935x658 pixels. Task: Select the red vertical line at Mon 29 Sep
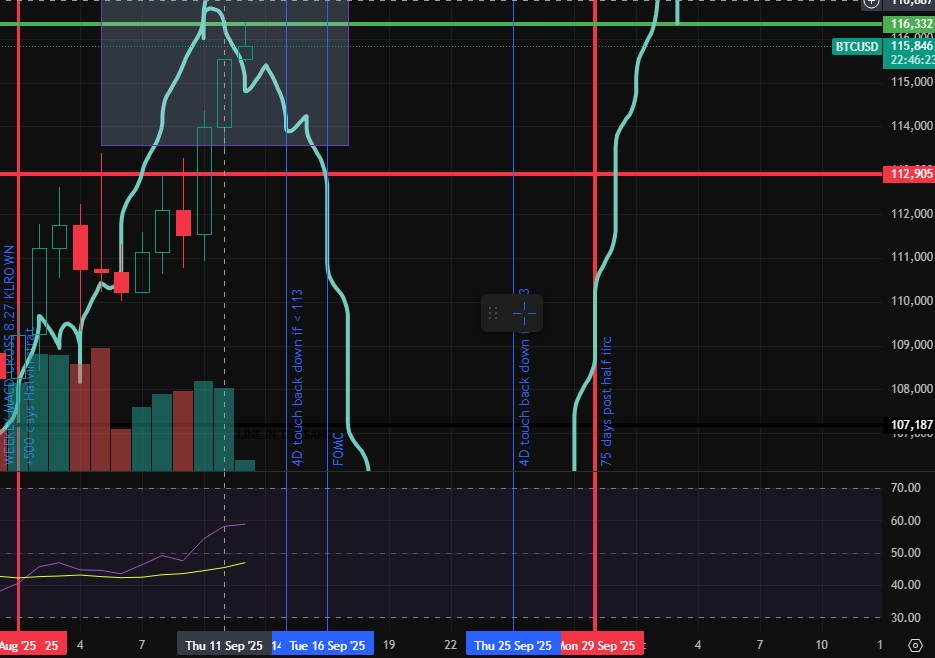point(595,239)
